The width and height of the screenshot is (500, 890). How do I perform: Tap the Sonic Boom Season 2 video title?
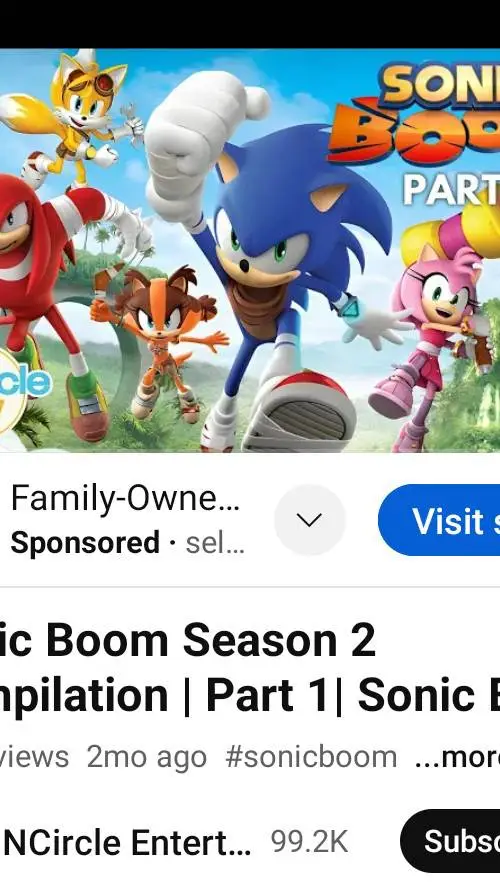pos(250,667)
